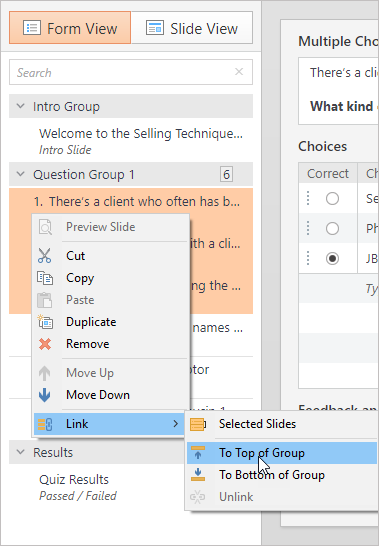The image size is (379, 546).
Task: Choose Cut from context menu
Action: [111, 256]
